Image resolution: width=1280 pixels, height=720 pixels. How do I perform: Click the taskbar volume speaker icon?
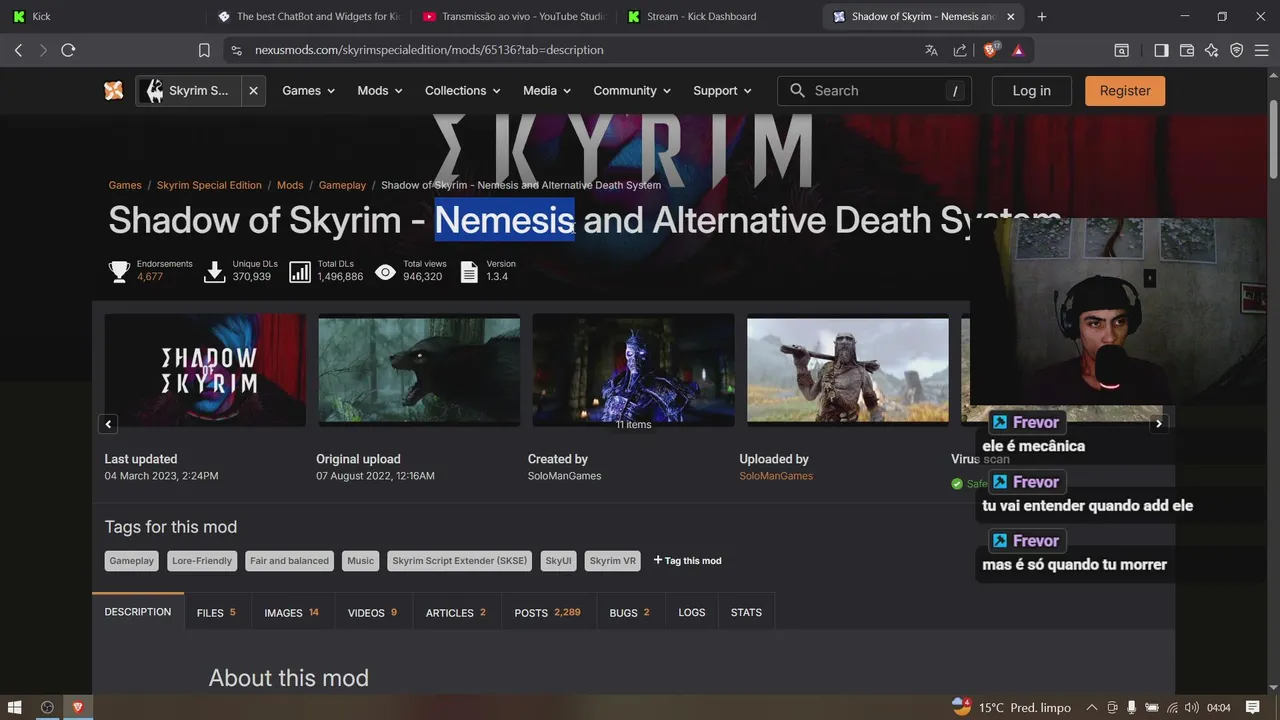click(1191, 708)
